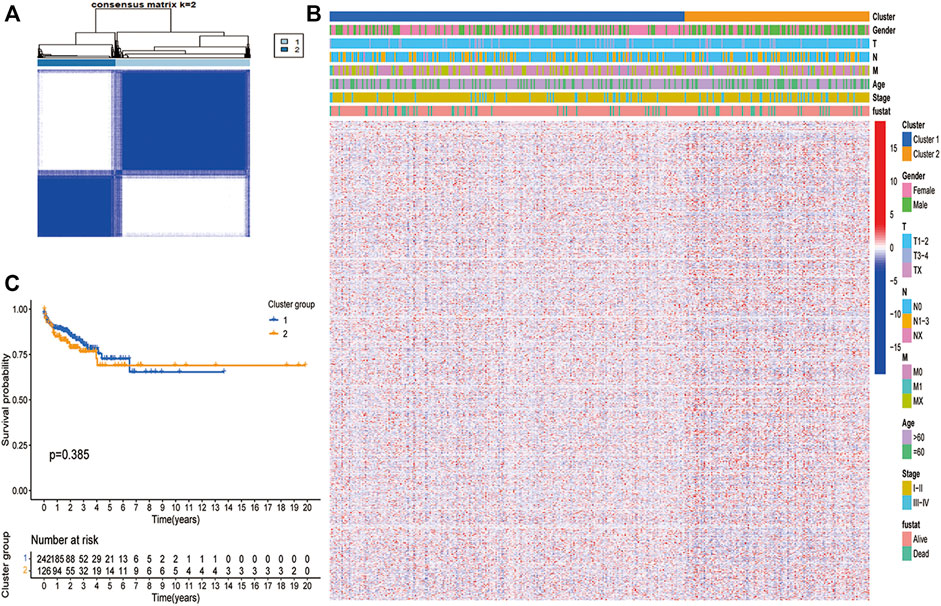Pick the NX legend color swatch
The height and width of the screenshot is (606, 941).
pyautogui.click(x=906, y=336)
